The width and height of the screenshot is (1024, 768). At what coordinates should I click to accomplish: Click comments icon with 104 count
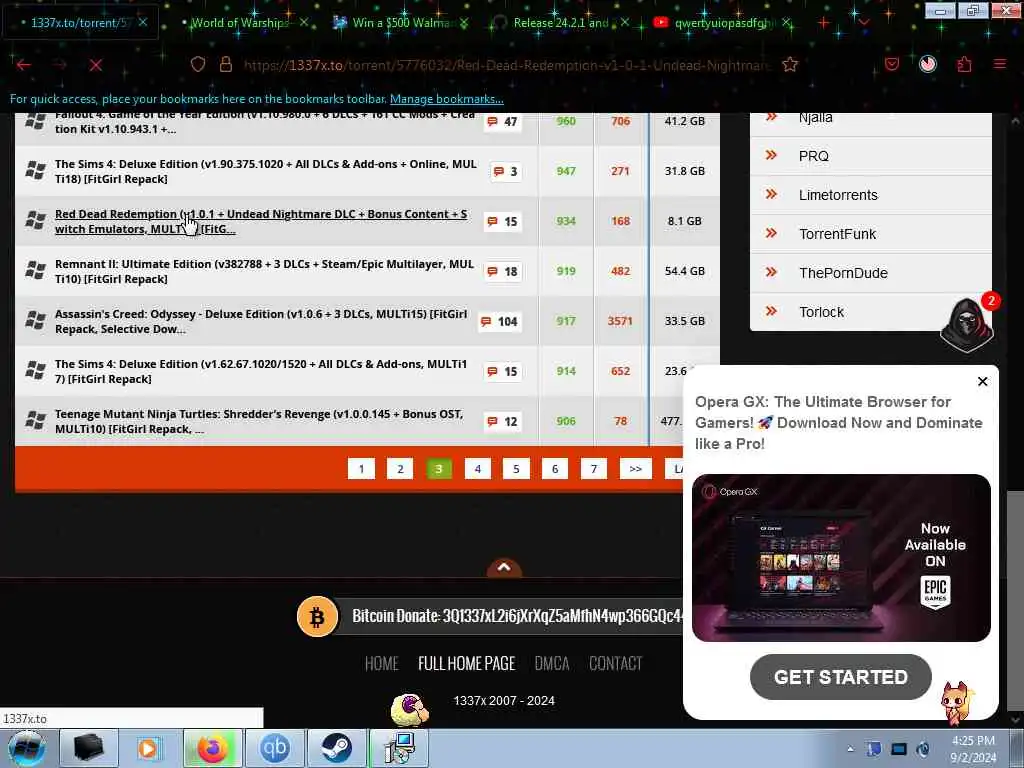click(500, 321)
